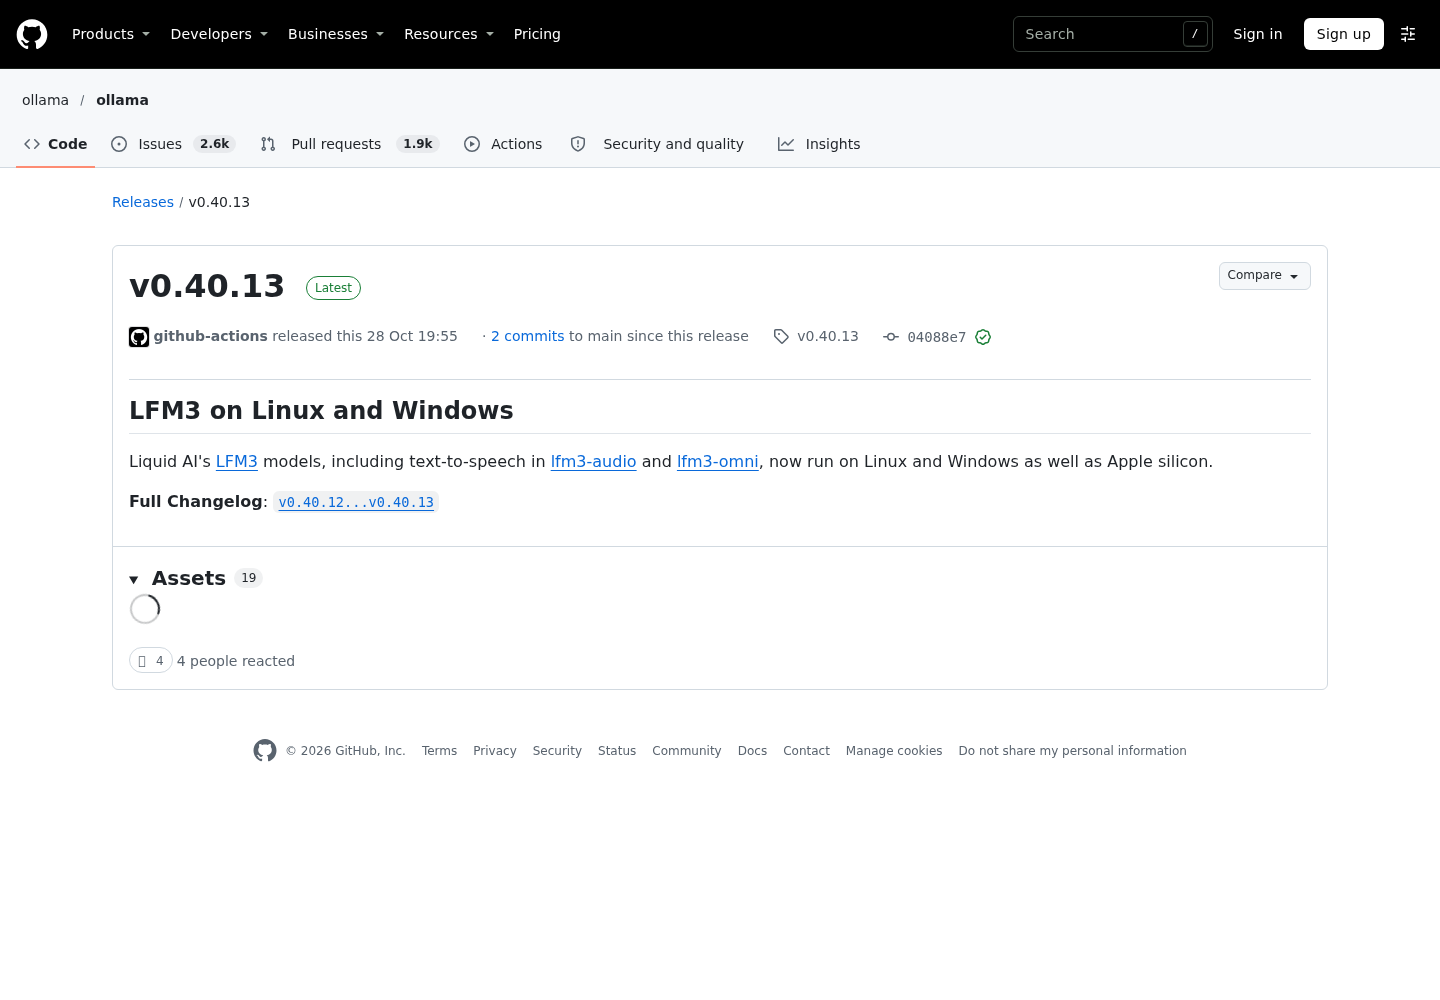
Task: Switch to the Issues tab
Action: click(x=173, y=144)
